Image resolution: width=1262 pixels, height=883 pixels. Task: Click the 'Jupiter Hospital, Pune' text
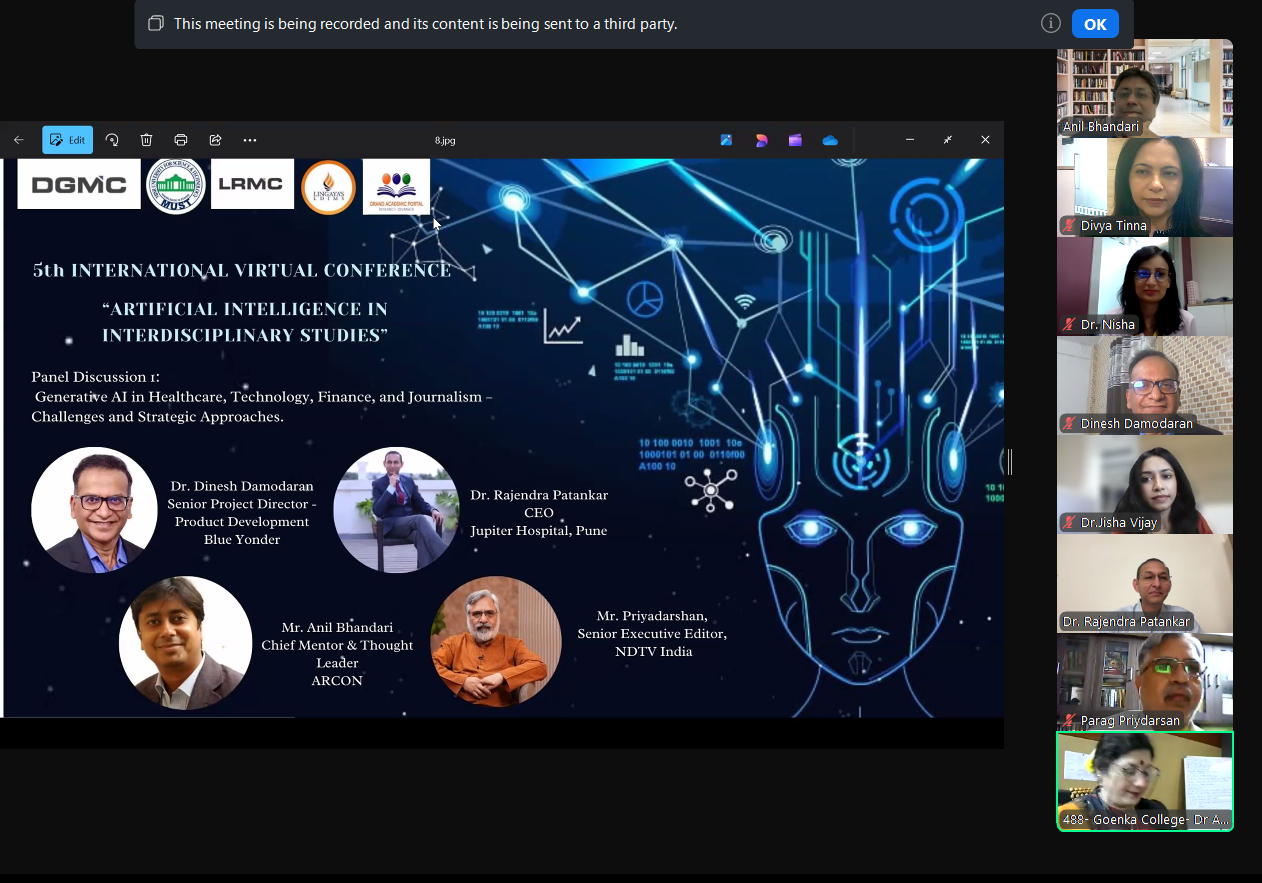point(539,531)
